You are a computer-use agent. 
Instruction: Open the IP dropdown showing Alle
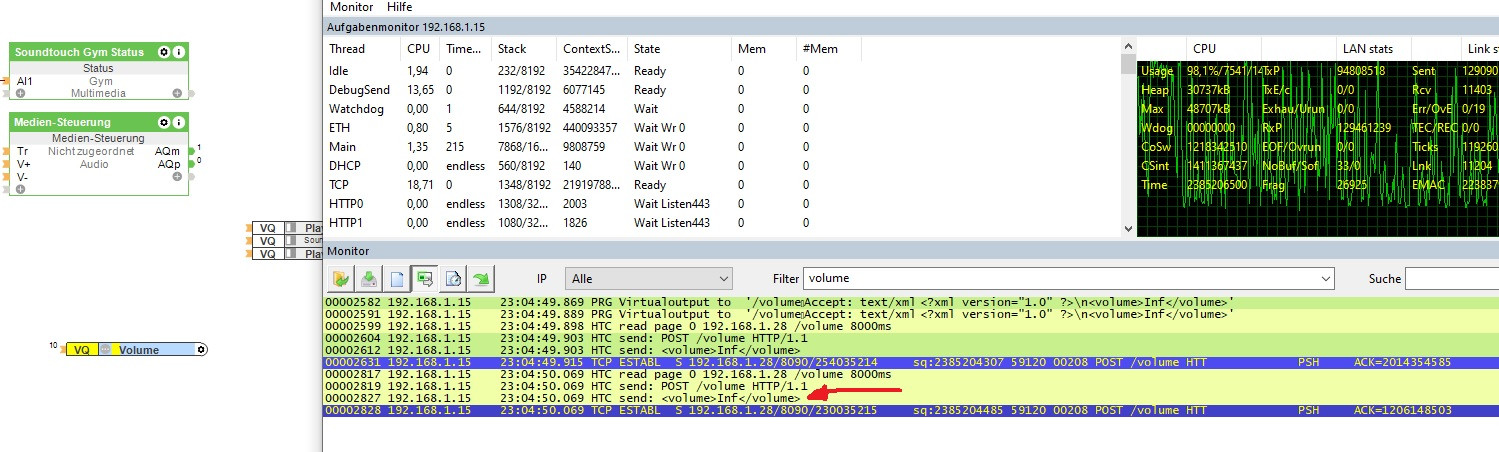point(648,278)
